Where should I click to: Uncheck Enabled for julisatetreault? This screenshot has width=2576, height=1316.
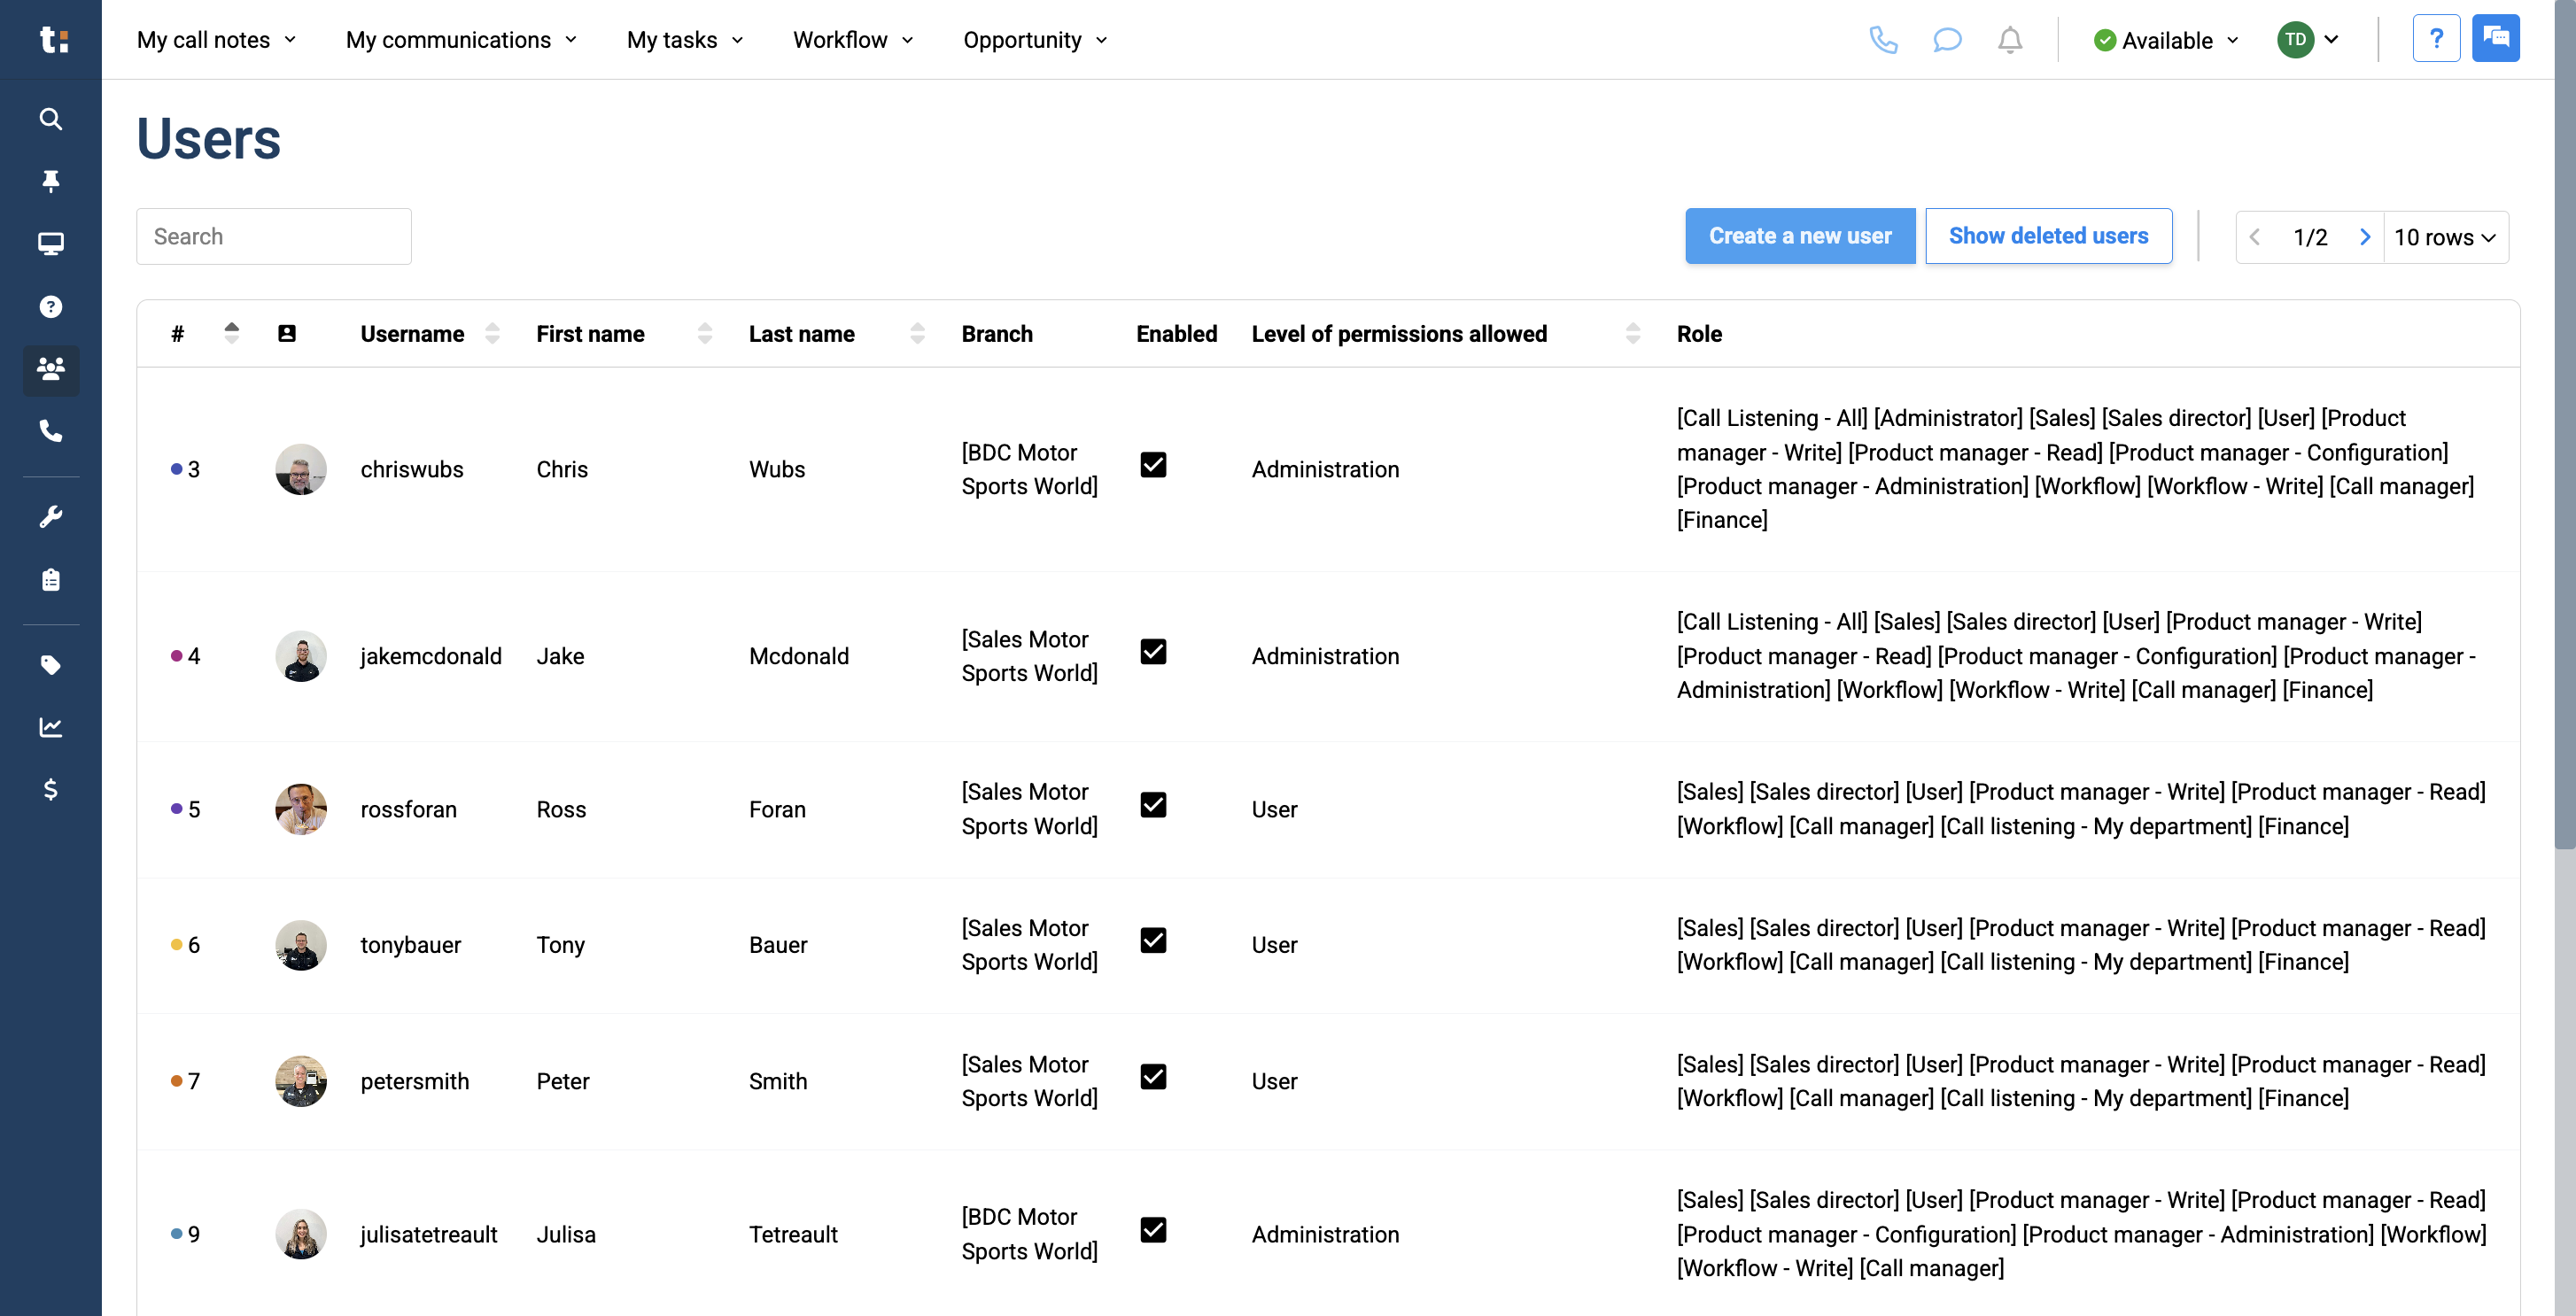click(x=1154, y=1230)
